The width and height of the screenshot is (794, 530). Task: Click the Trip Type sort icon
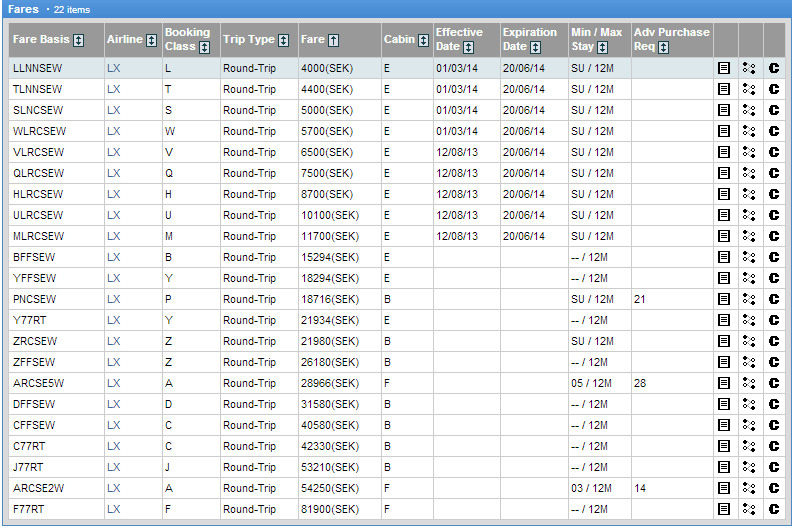[x=284, y=40]
